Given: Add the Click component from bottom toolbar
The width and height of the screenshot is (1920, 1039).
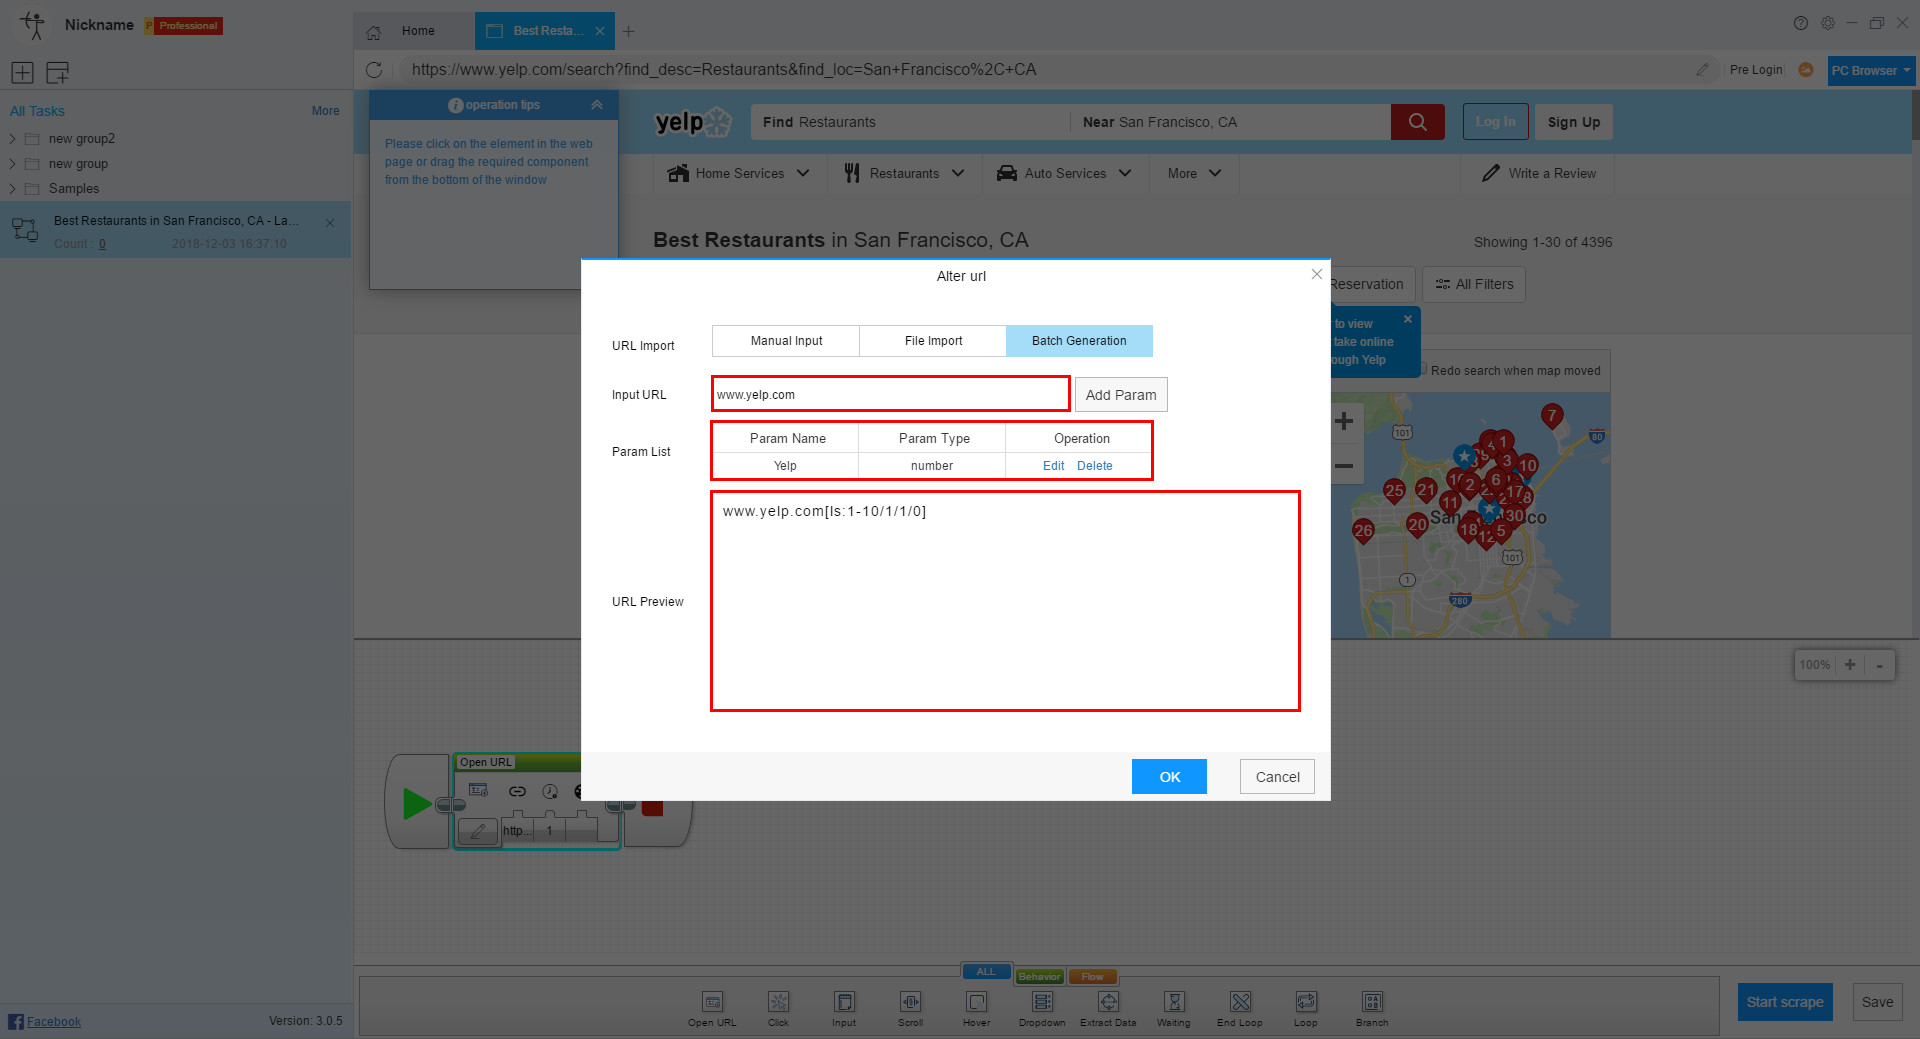Looking at the screenshot, I should (x=778, y=1002).
